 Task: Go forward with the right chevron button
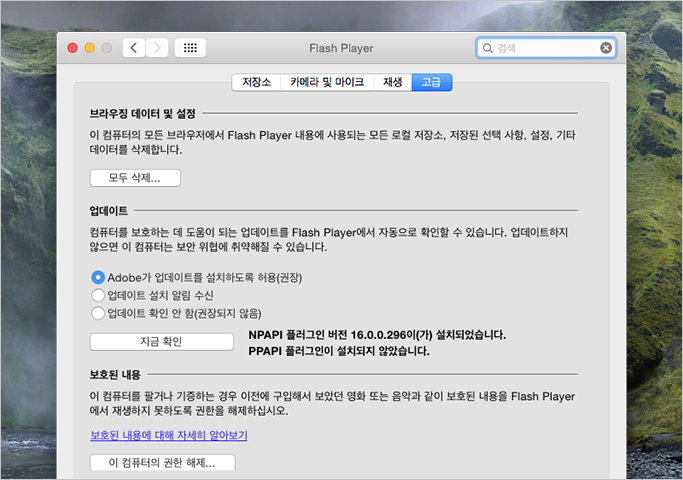click(x=157, y=48)
